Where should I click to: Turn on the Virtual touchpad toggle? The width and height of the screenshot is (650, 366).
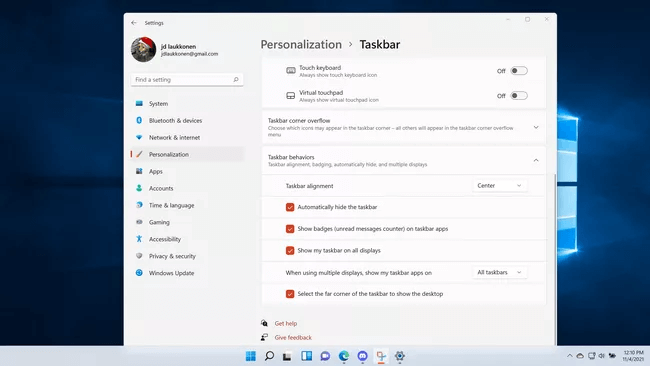point(519,96)
